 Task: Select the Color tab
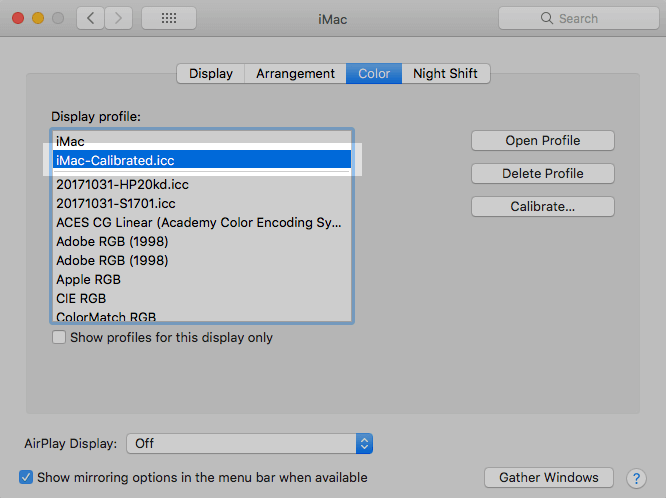[x=374, y=74]
